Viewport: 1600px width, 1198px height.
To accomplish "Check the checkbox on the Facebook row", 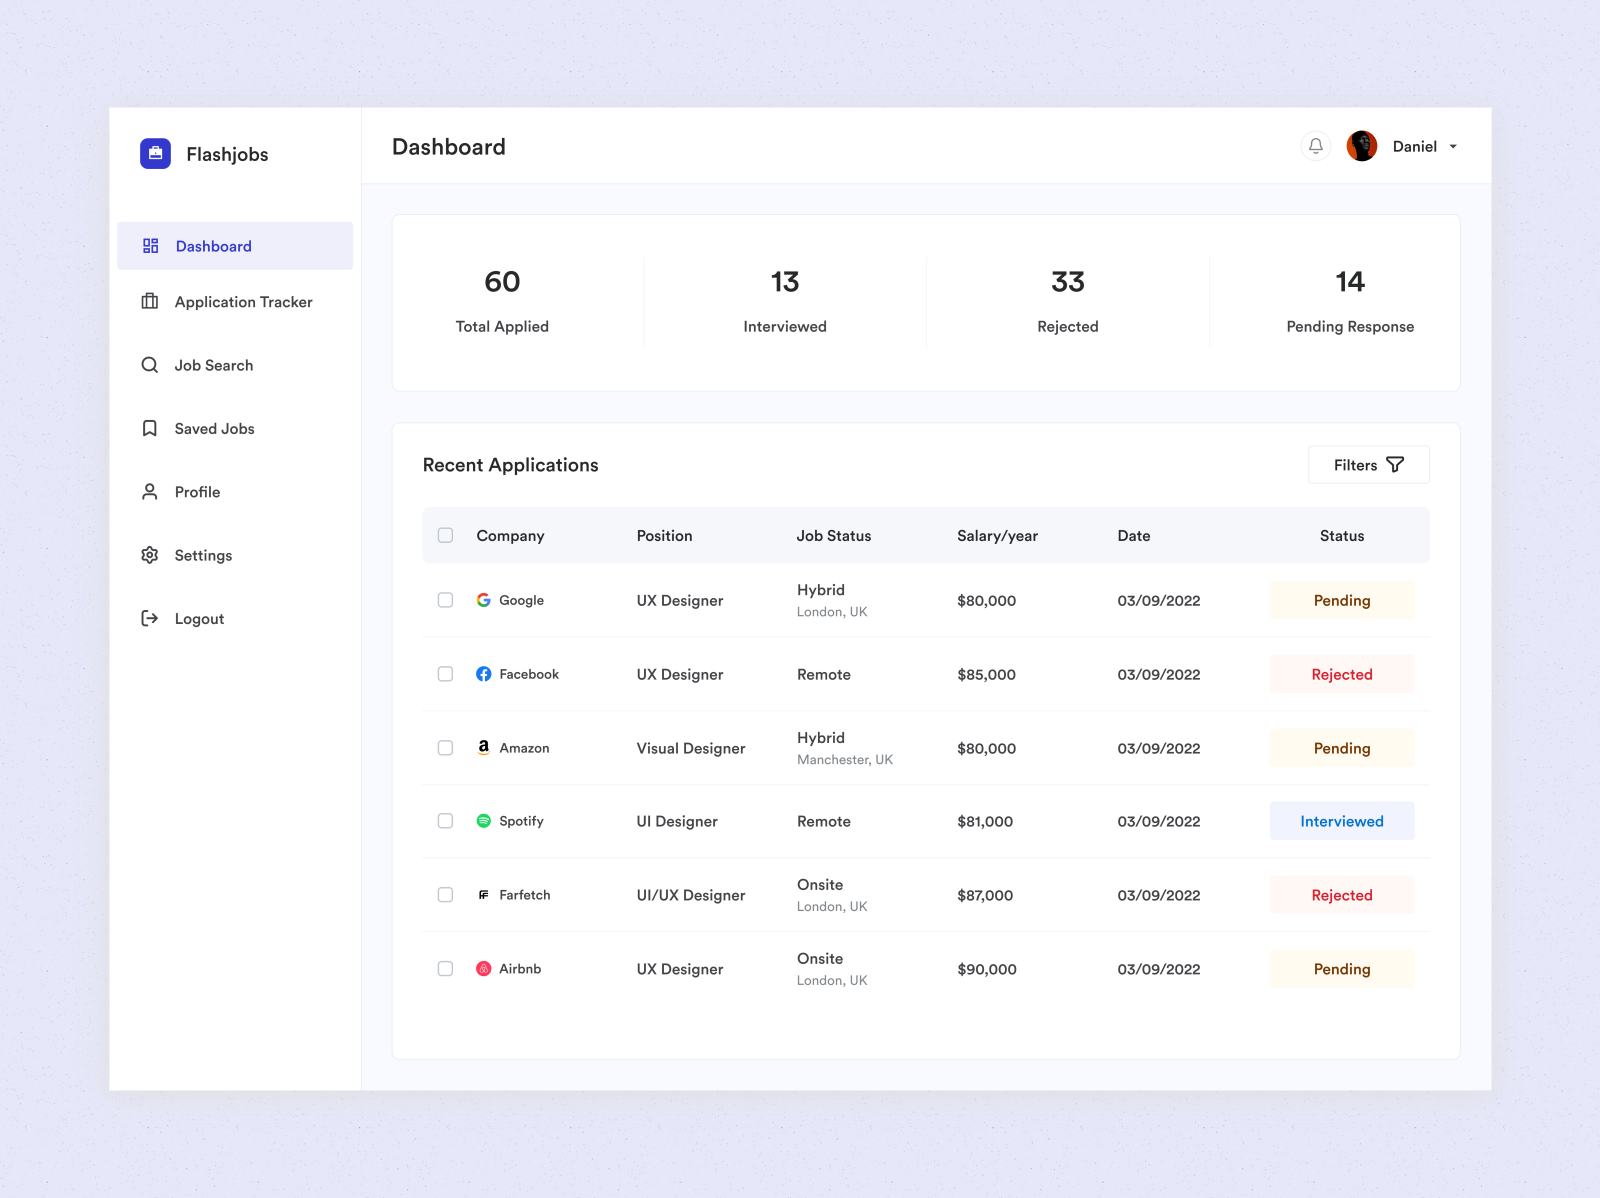I will pos(445,673).
